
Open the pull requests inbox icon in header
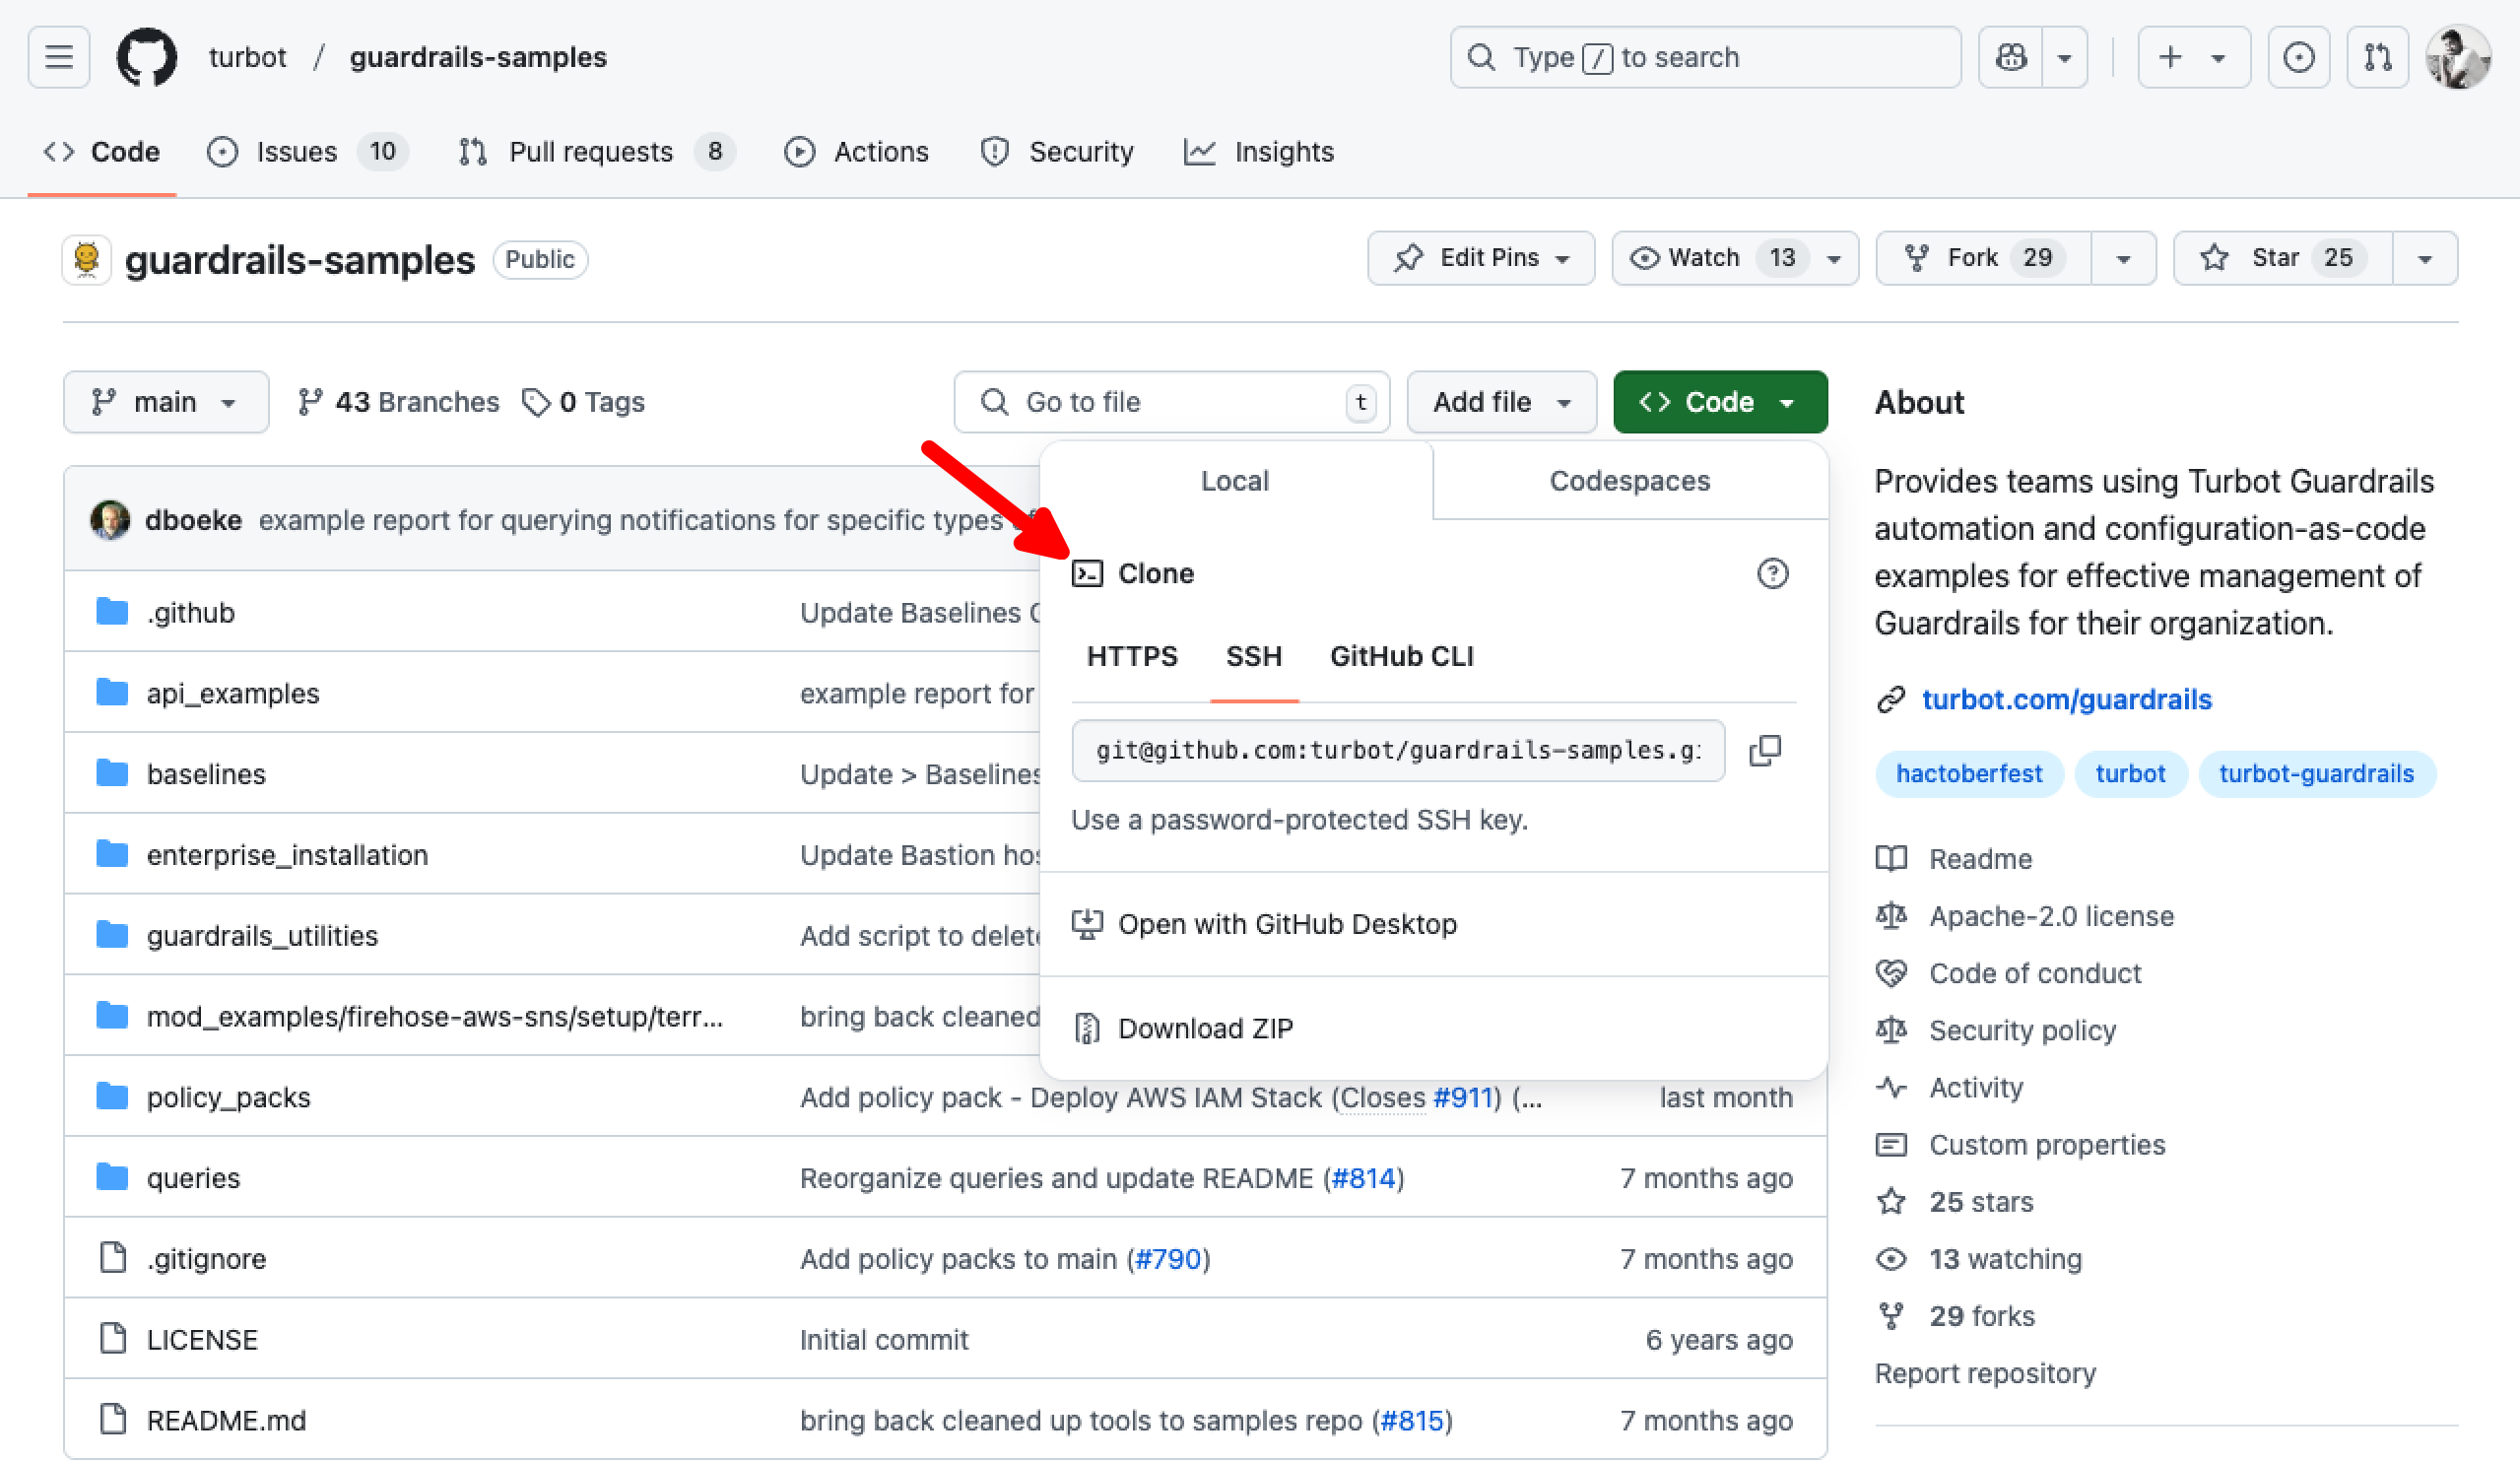click(x=2377, y=57)
